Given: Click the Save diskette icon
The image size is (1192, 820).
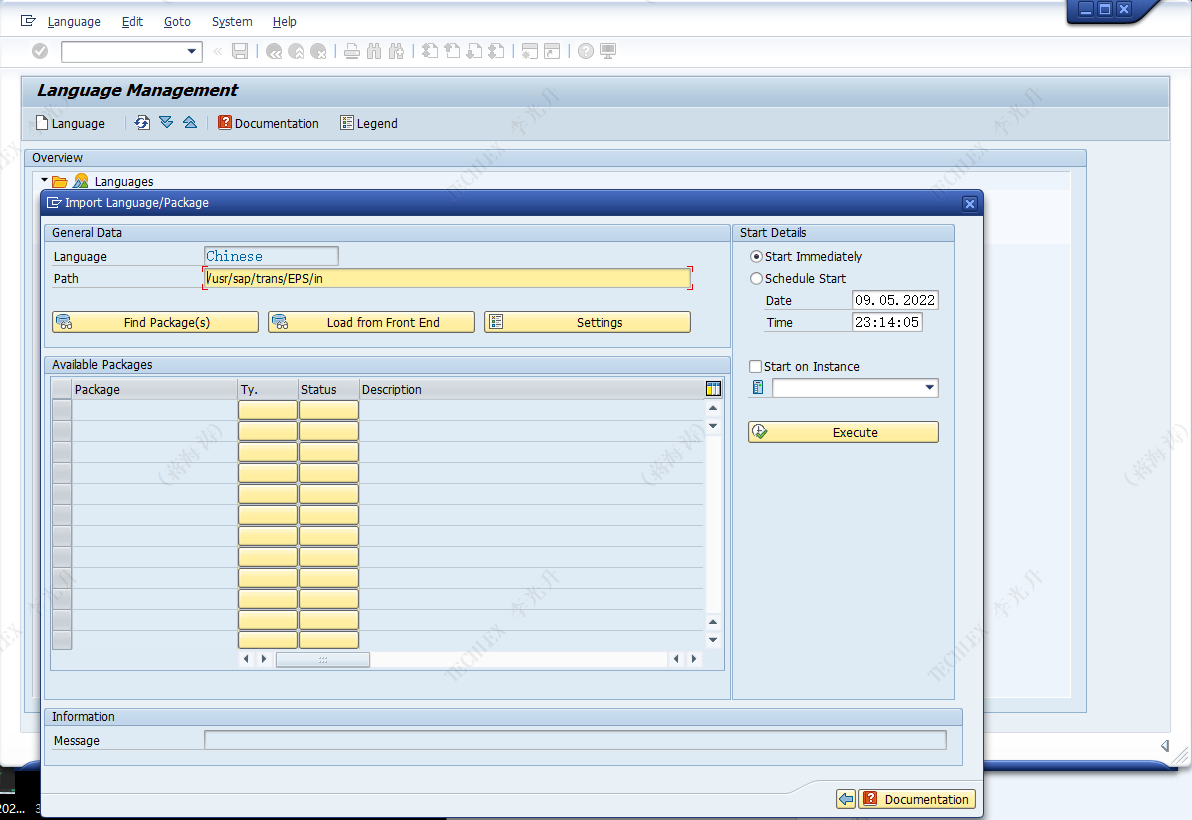Looking at the screenshot, I should pos(240,51).
